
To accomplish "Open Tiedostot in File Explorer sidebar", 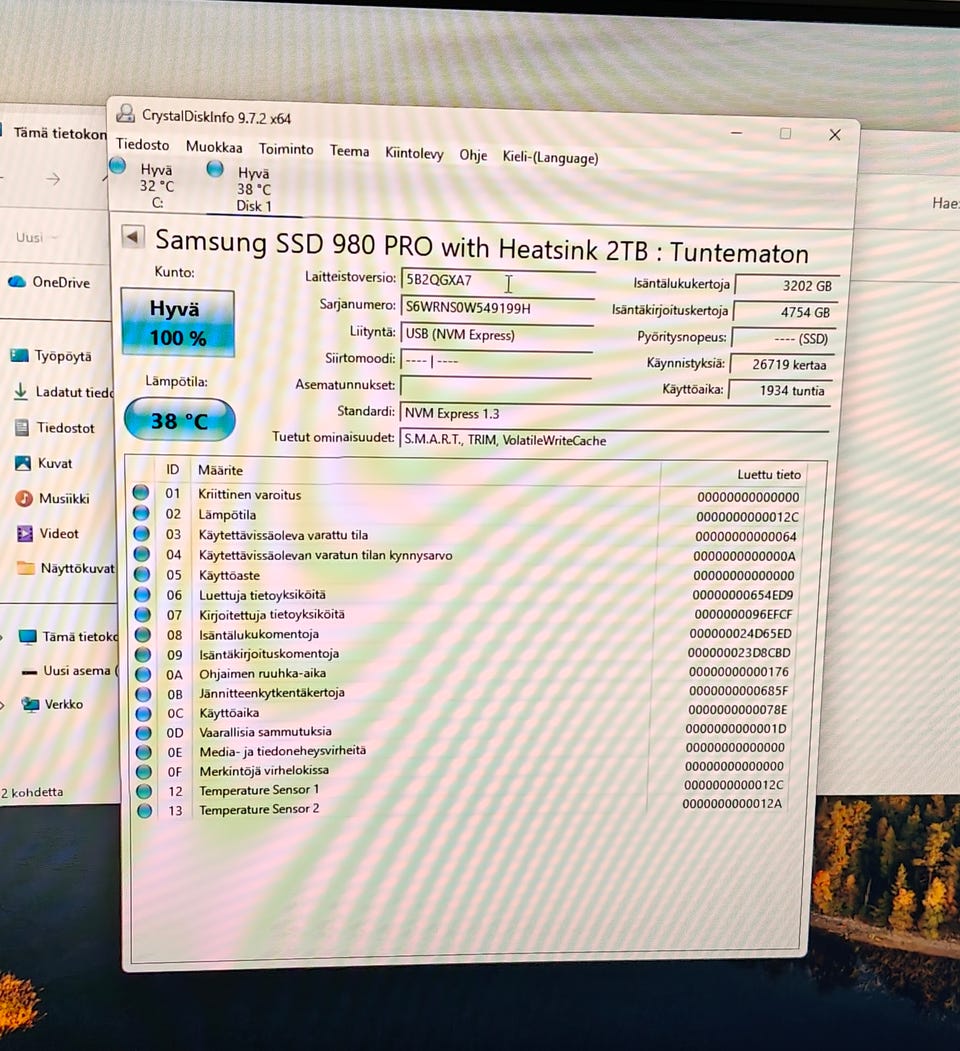I will [54, 428].
